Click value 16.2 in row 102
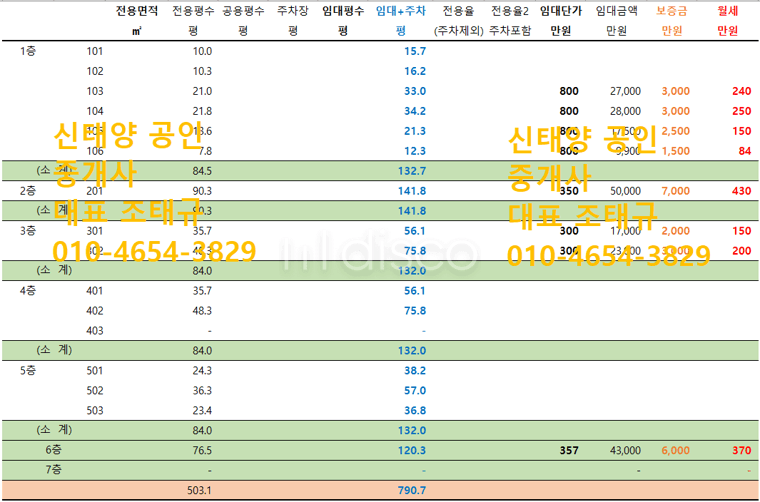The height and width of the screenshot is (502, 760). point(415,71)
